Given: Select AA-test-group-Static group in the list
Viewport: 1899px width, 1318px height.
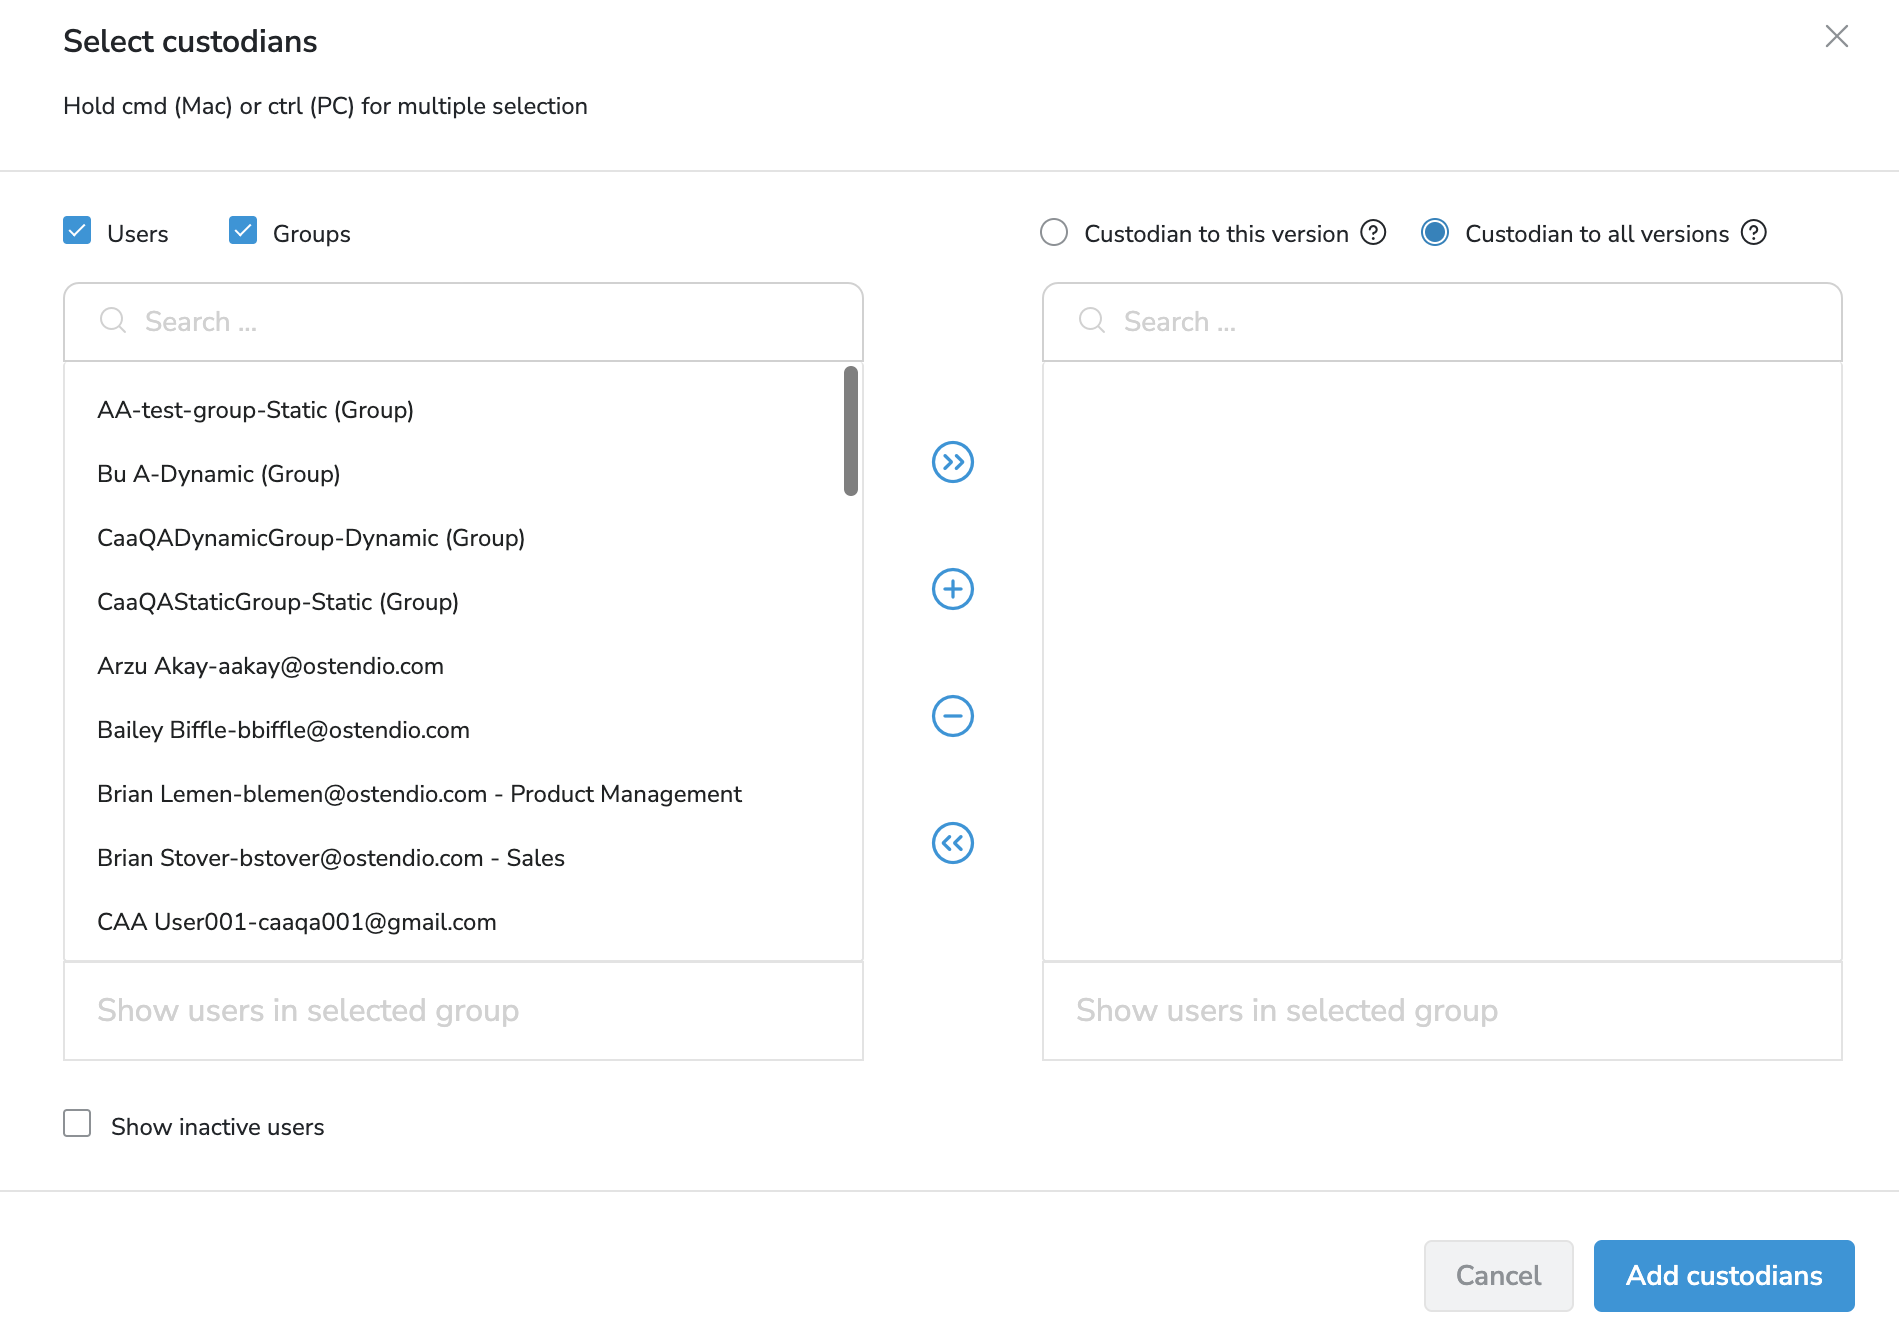Looking at the screenshot, I should [x=255, y=409].
